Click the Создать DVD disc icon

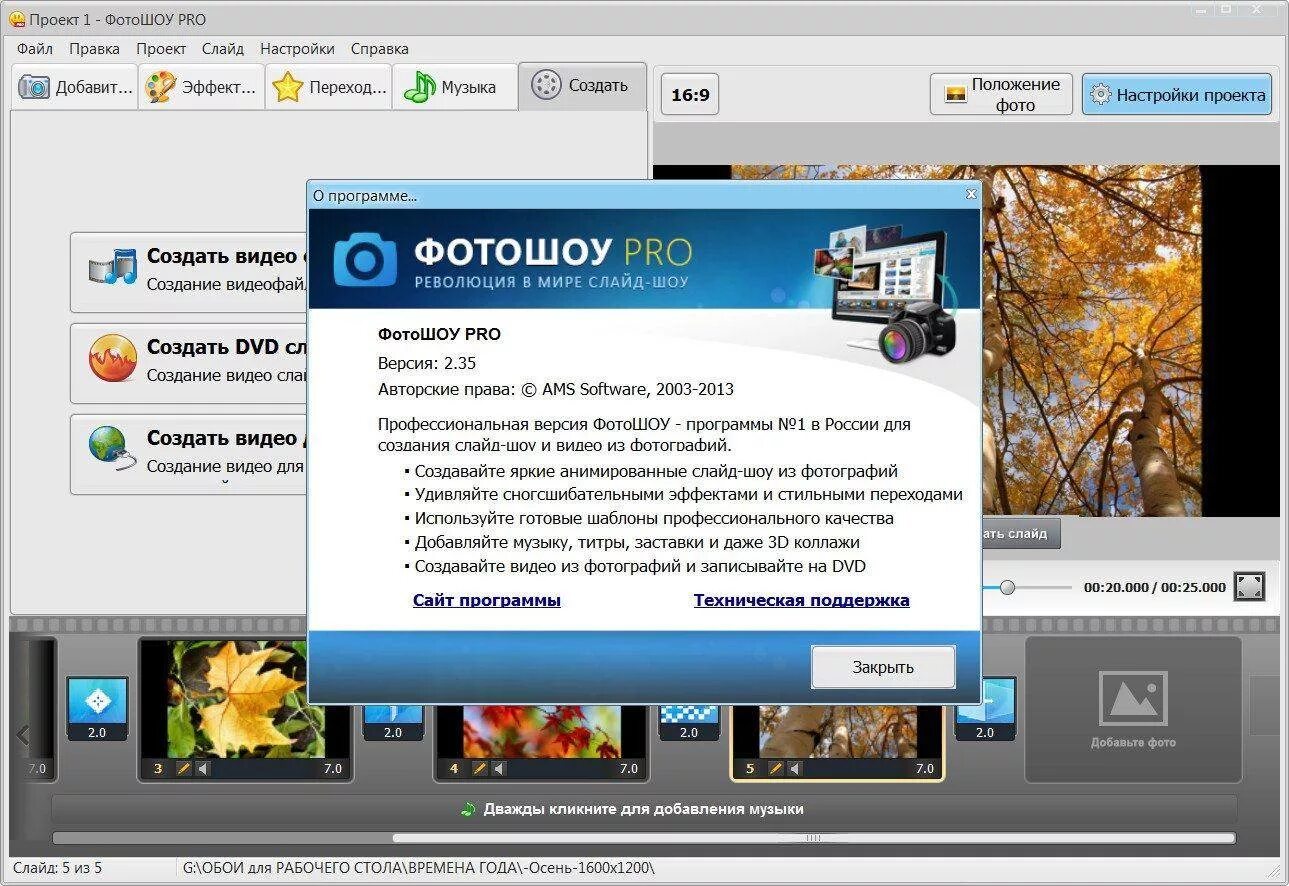point(111,359)
